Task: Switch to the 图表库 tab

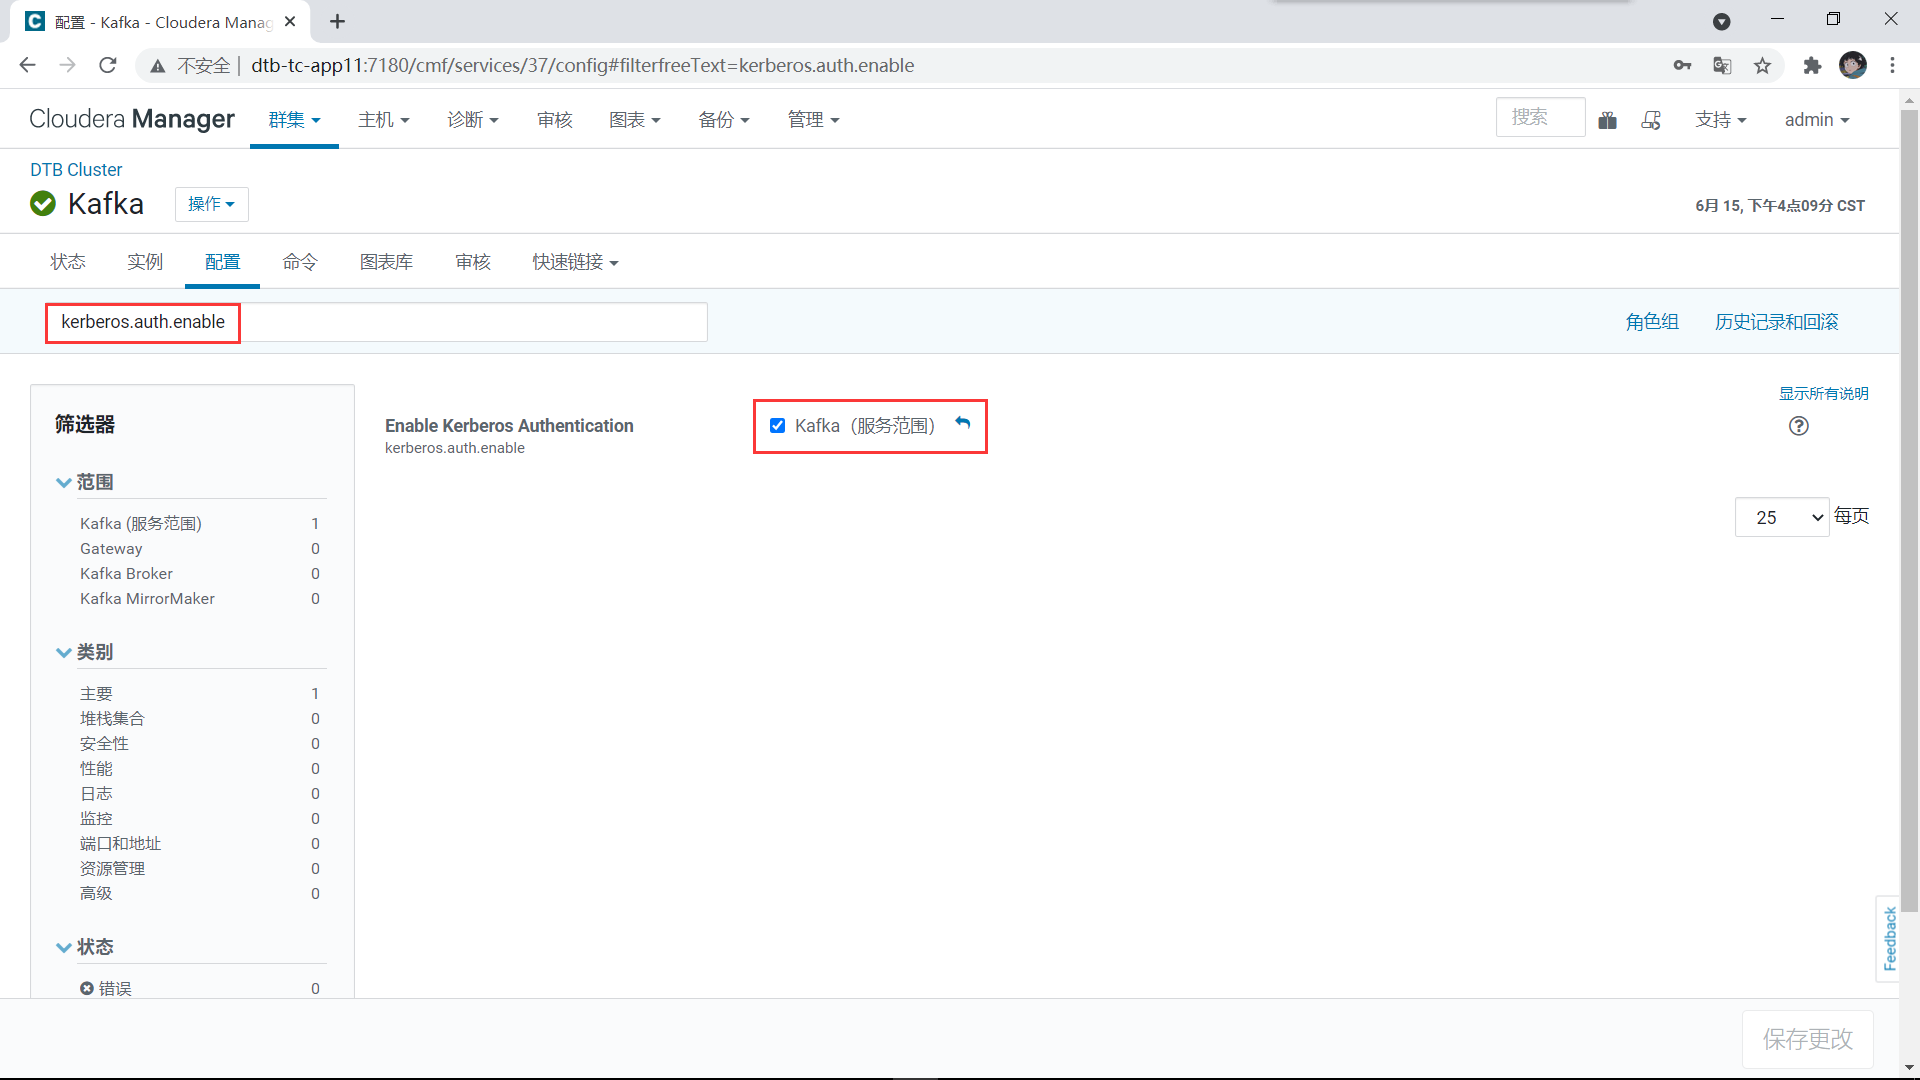Action: (386, 262)
